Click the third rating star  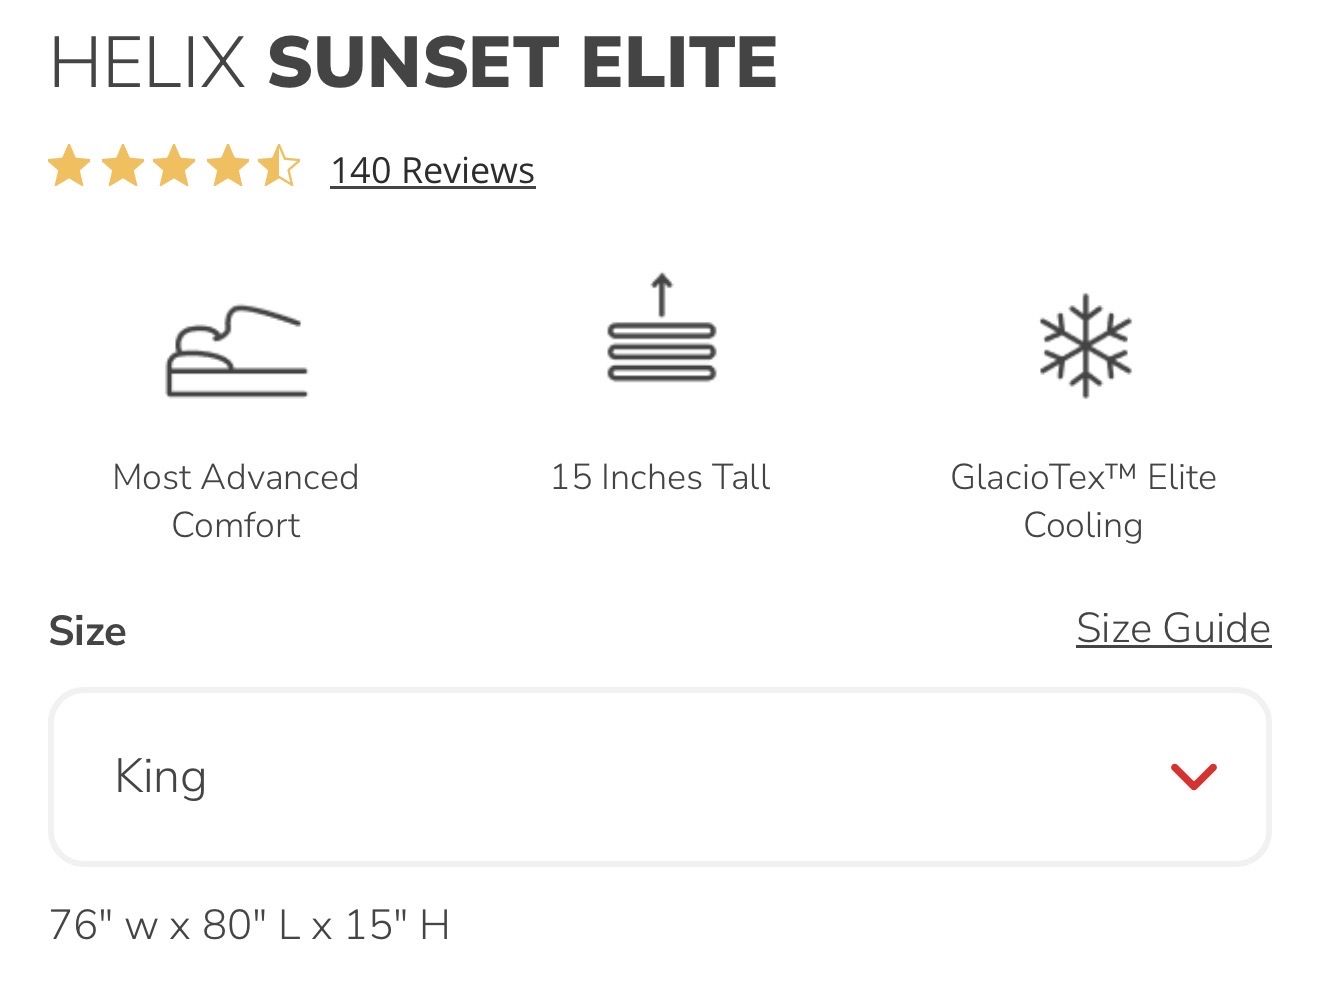pos(175,167)
